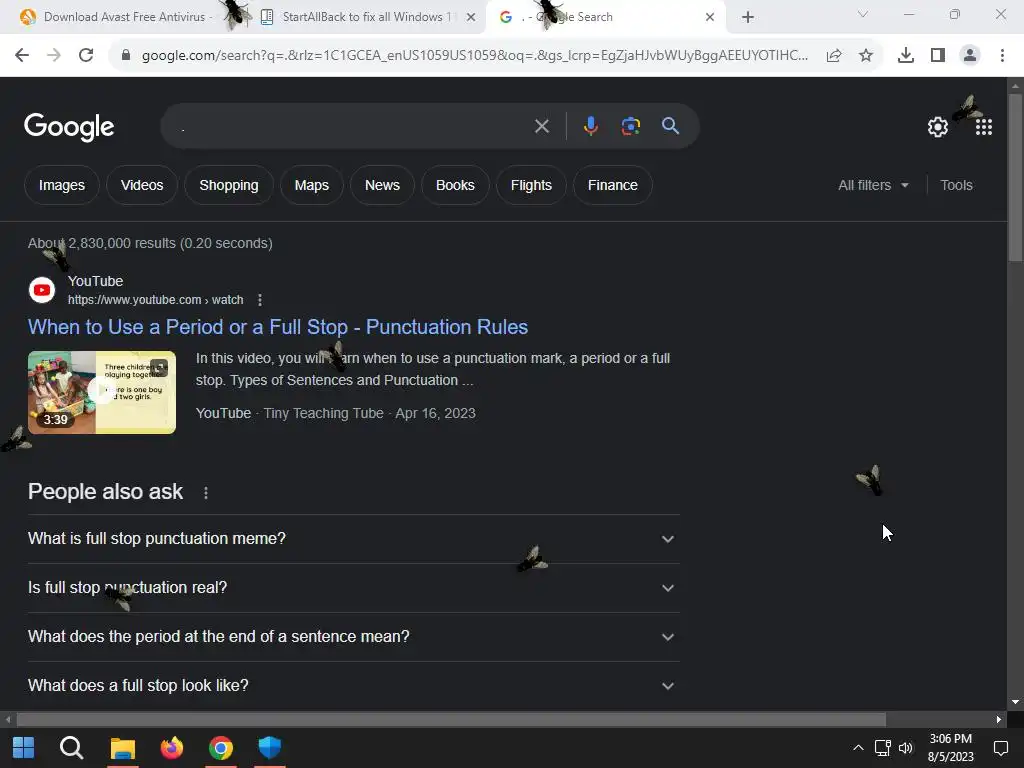Open the volume tray icon
The height and width of the screenshot is (768, 1024).
[x=906, y=748]
